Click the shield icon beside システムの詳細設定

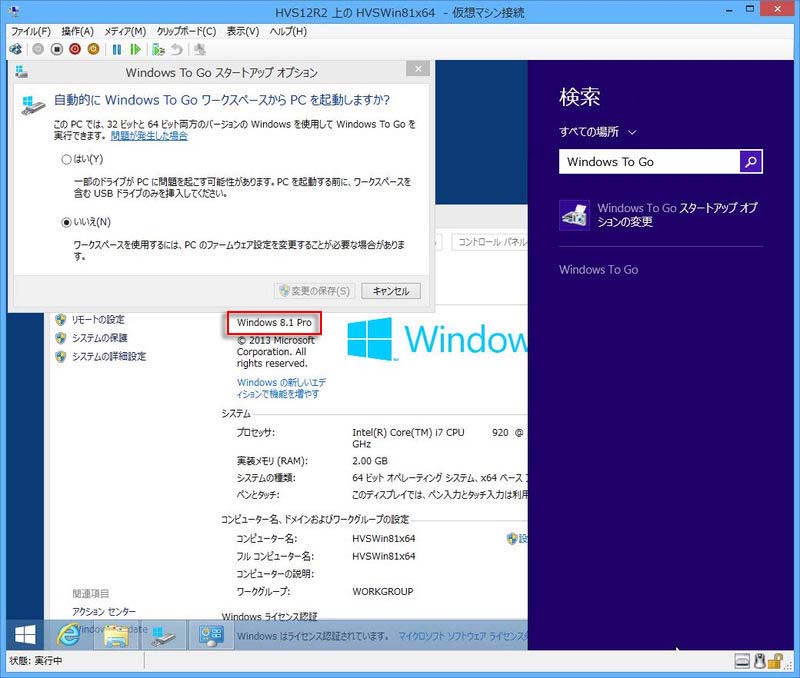61,356
